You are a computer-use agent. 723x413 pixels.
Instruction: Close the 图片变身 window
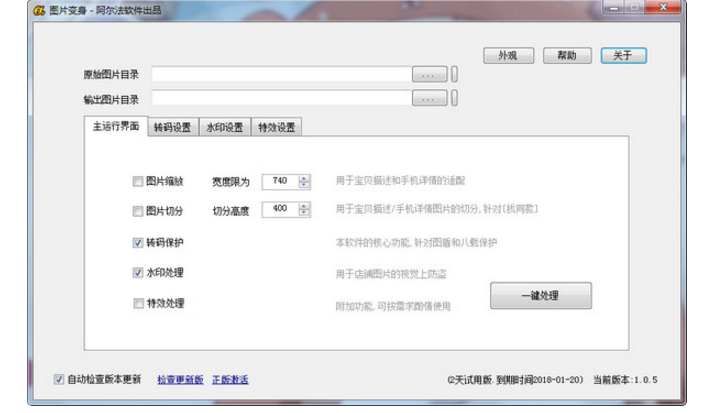[663, 7]
